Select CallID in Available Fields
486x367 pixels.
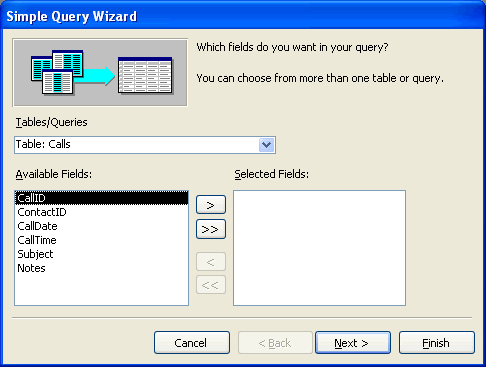[101, 198]
